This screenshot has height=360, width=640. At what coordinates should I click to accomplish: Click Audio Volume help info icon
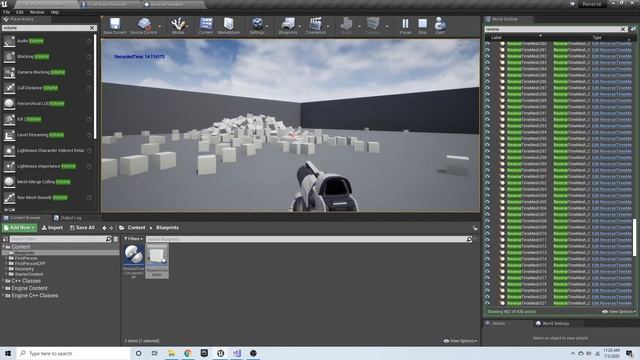coord(89,41)
